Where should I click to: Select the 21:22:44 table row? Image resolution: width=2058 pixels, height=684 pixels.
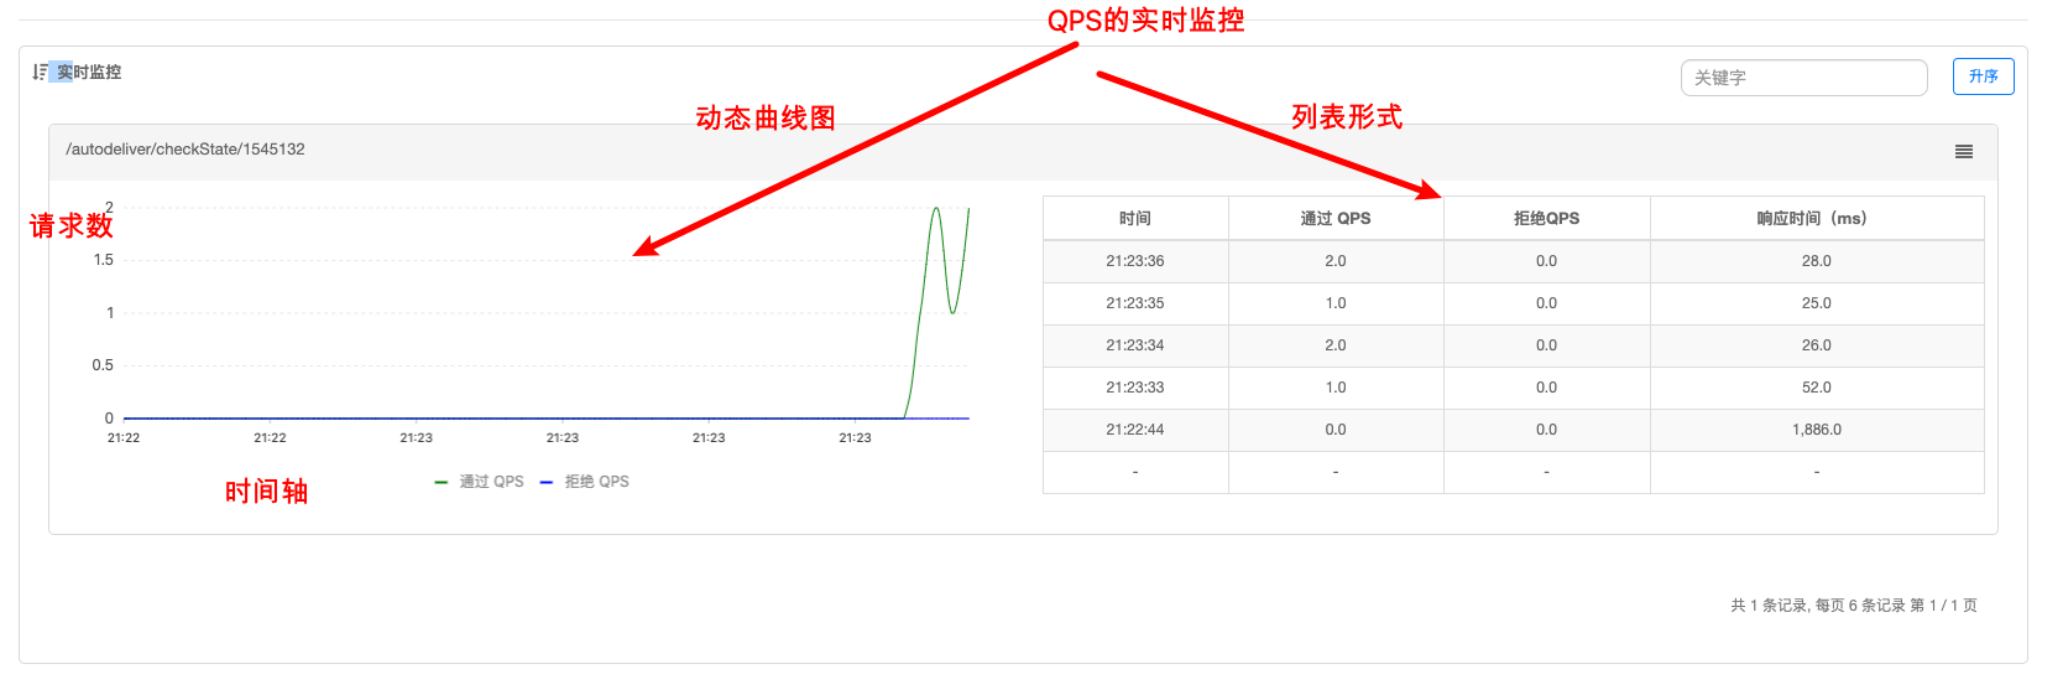(1134, 429)
